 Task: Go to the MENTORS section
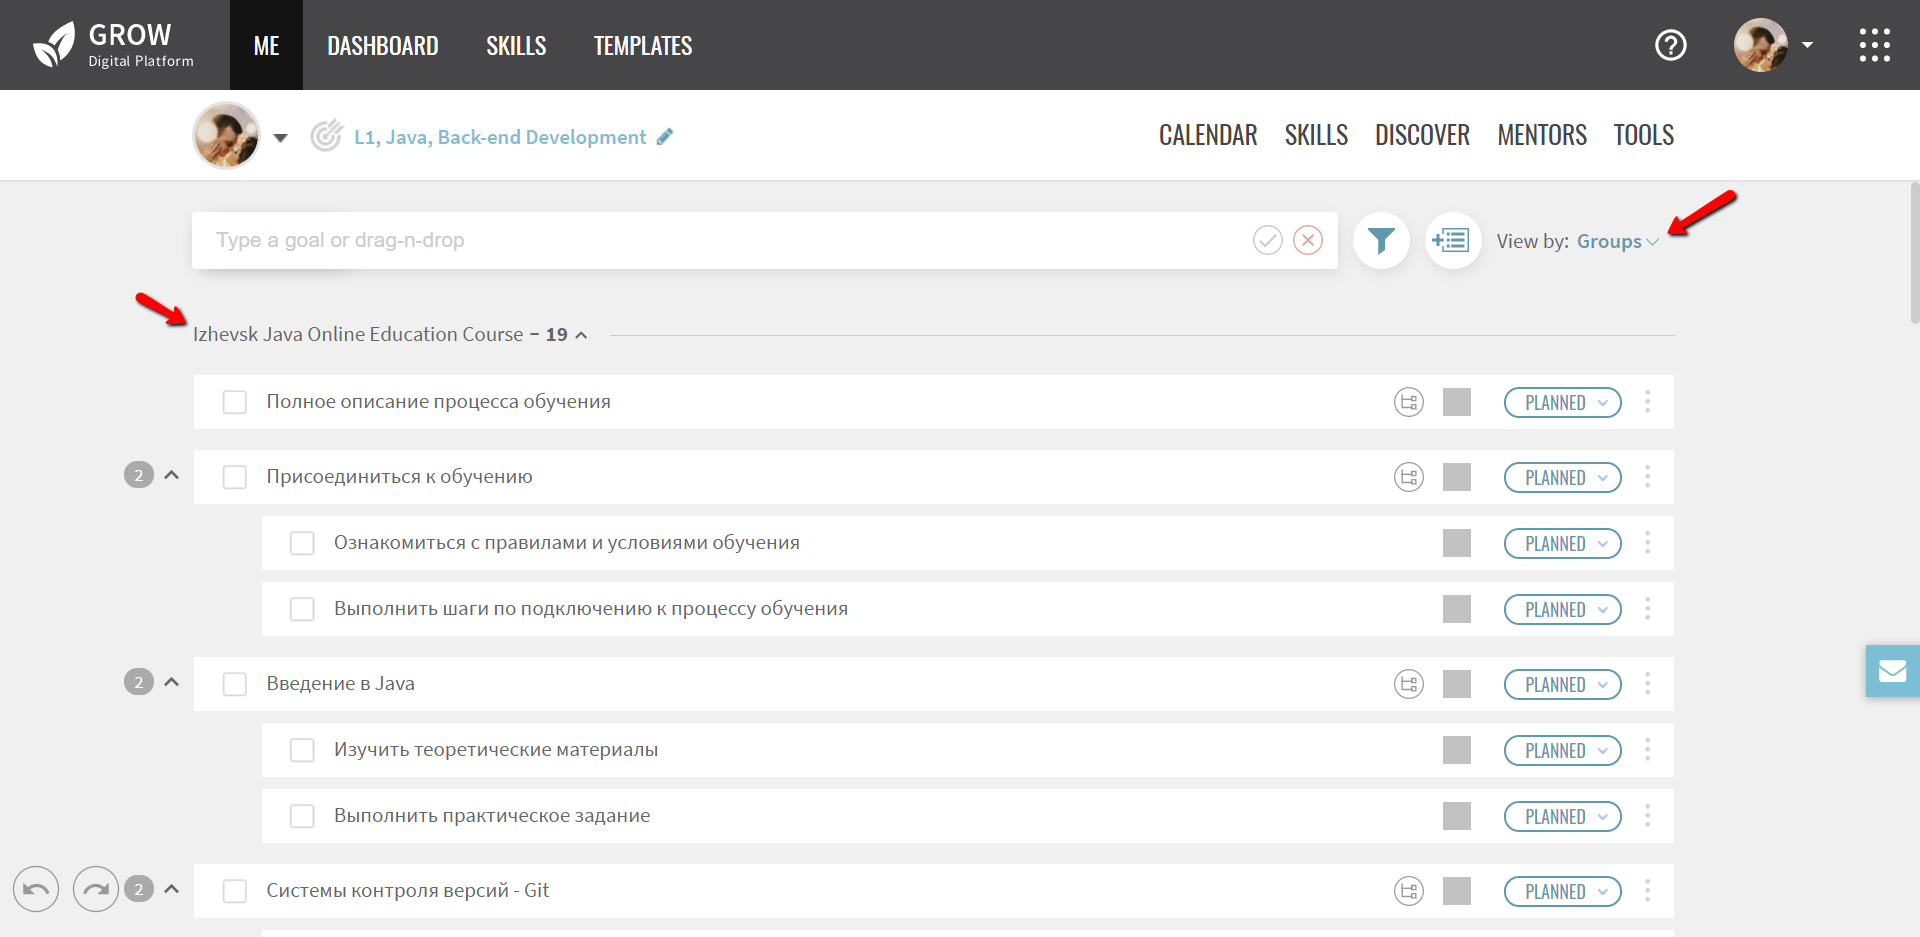[1541, 135]
